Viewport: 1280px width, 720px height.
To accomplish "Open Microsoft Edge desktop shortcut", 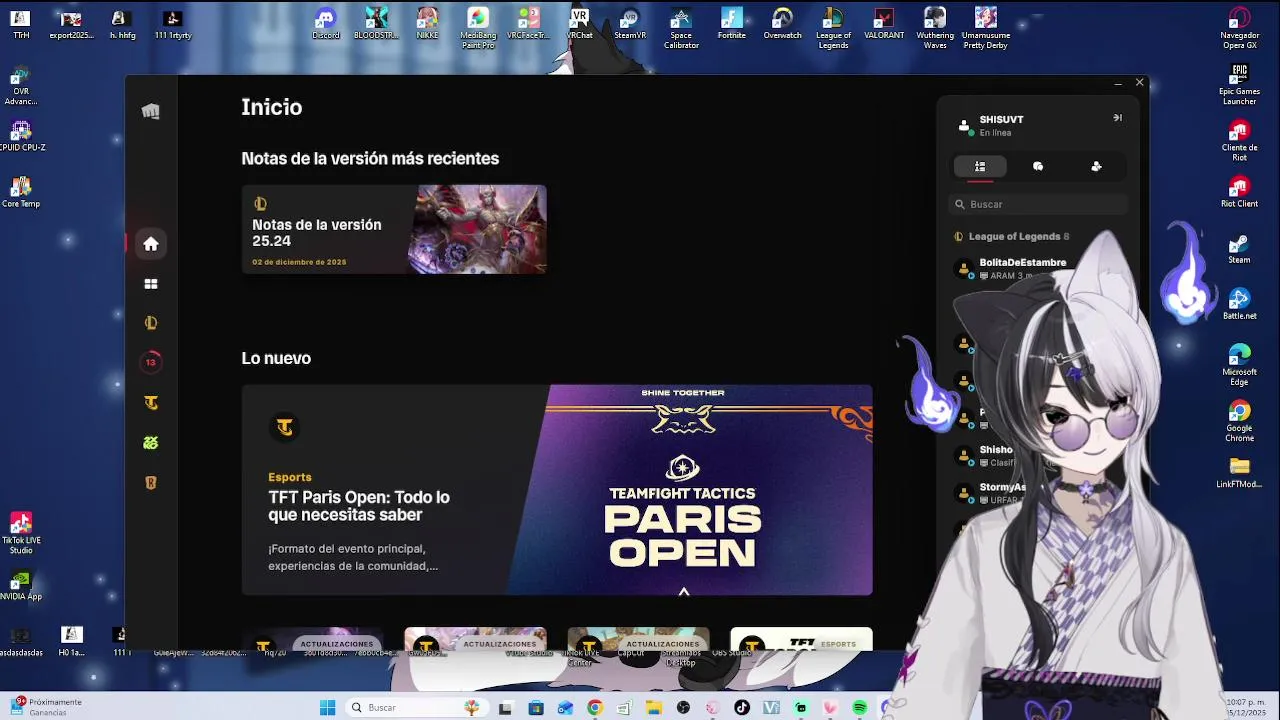I will point(1239,365).
